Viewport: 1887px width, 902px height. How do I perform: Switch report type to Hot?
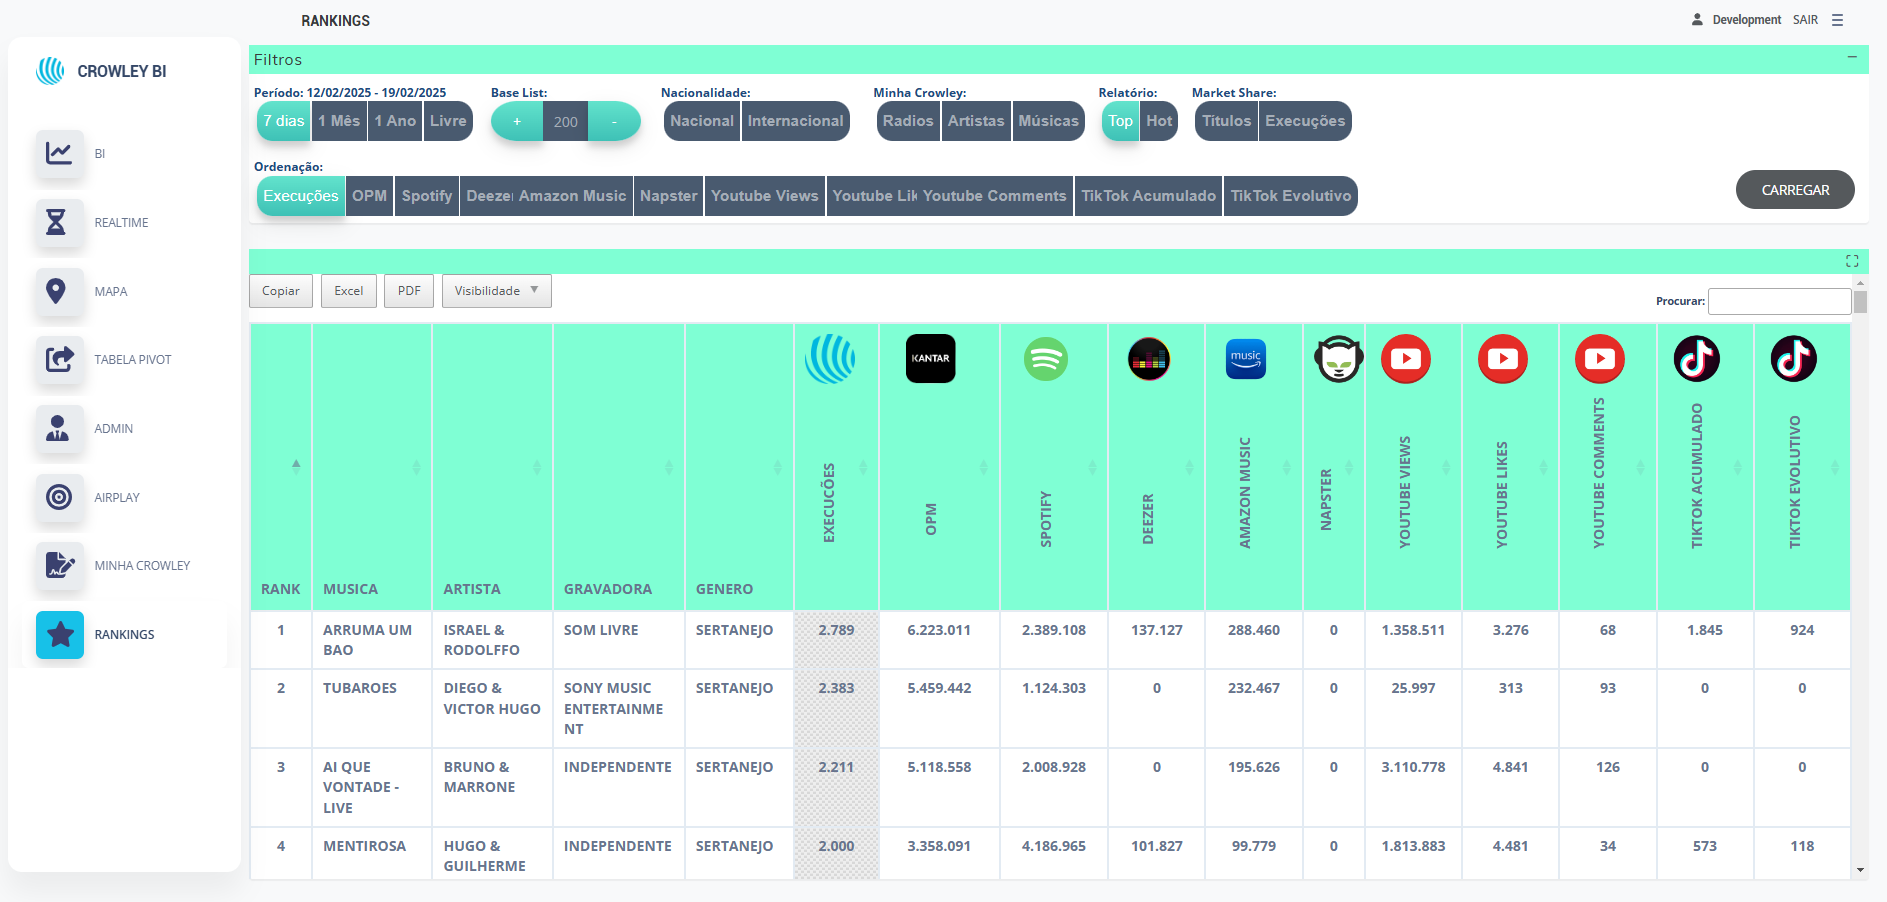pos(1159,121)
